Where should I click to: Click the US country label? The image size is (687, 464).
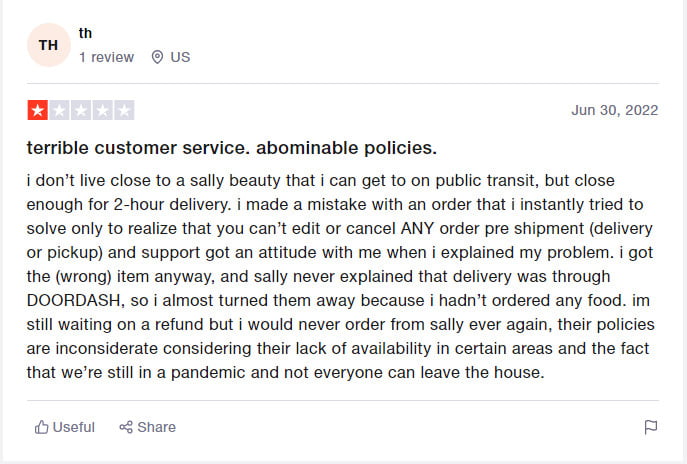(180, 57)
